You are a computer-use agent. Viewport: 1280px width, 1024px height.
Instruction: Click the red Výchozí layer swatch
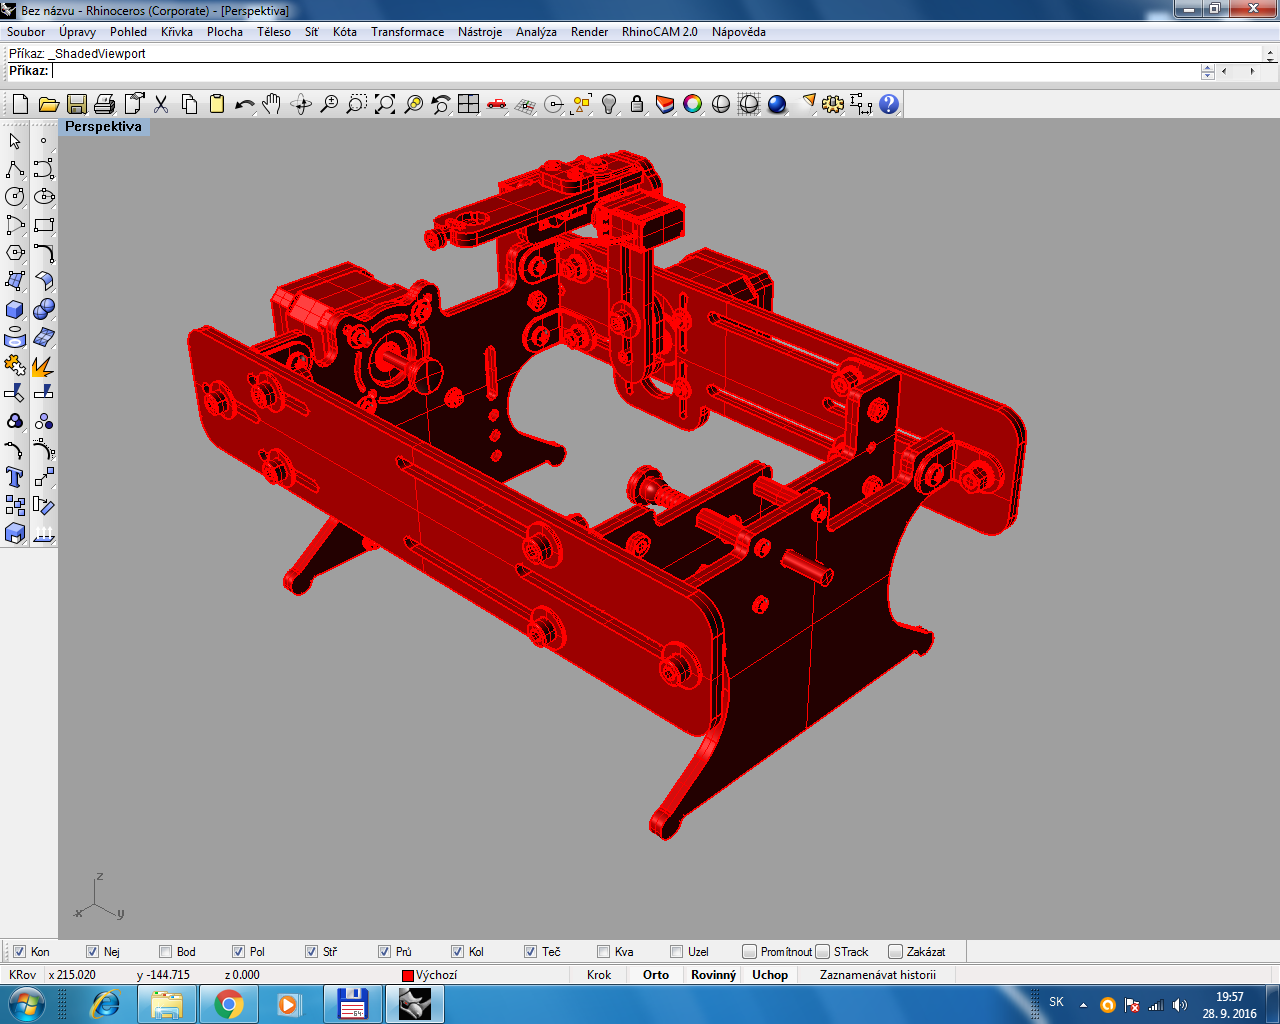(x=408, y=975)
